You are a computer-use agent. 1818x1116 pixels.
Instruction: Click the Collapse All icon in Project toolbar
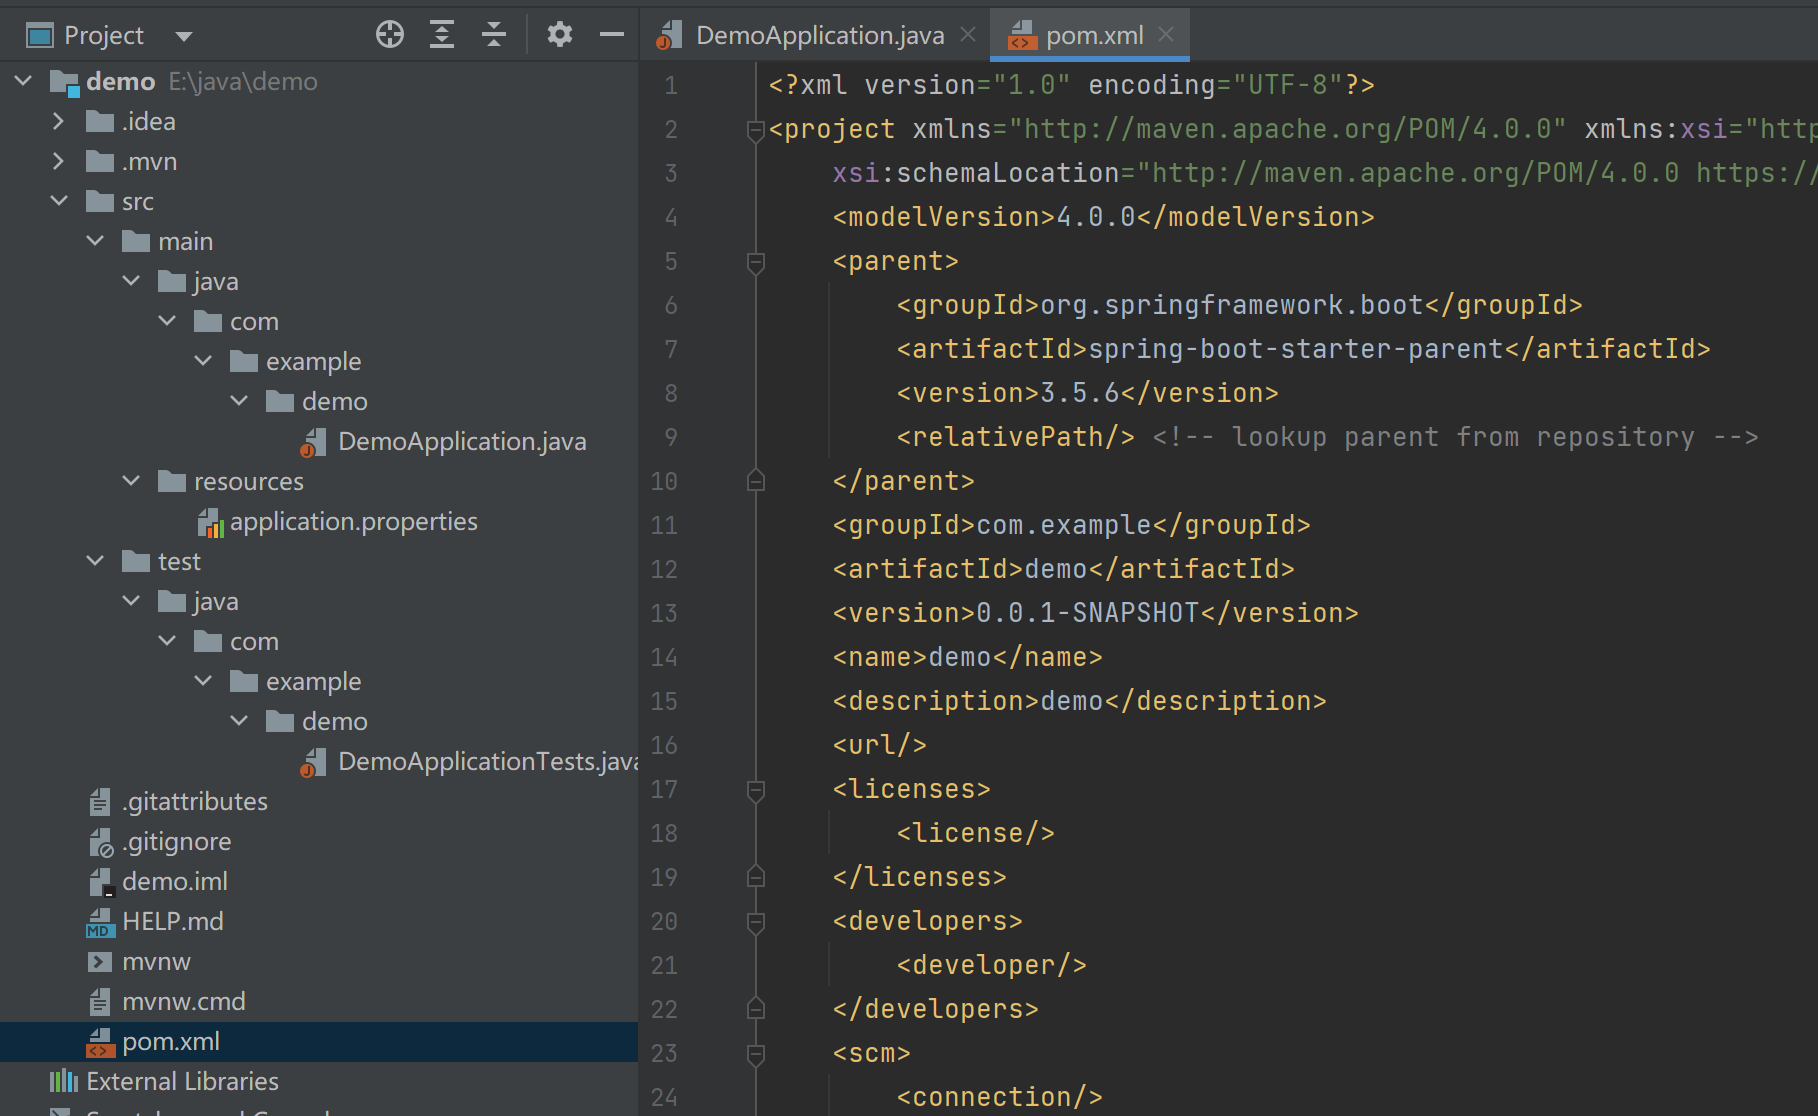[494, 35]
